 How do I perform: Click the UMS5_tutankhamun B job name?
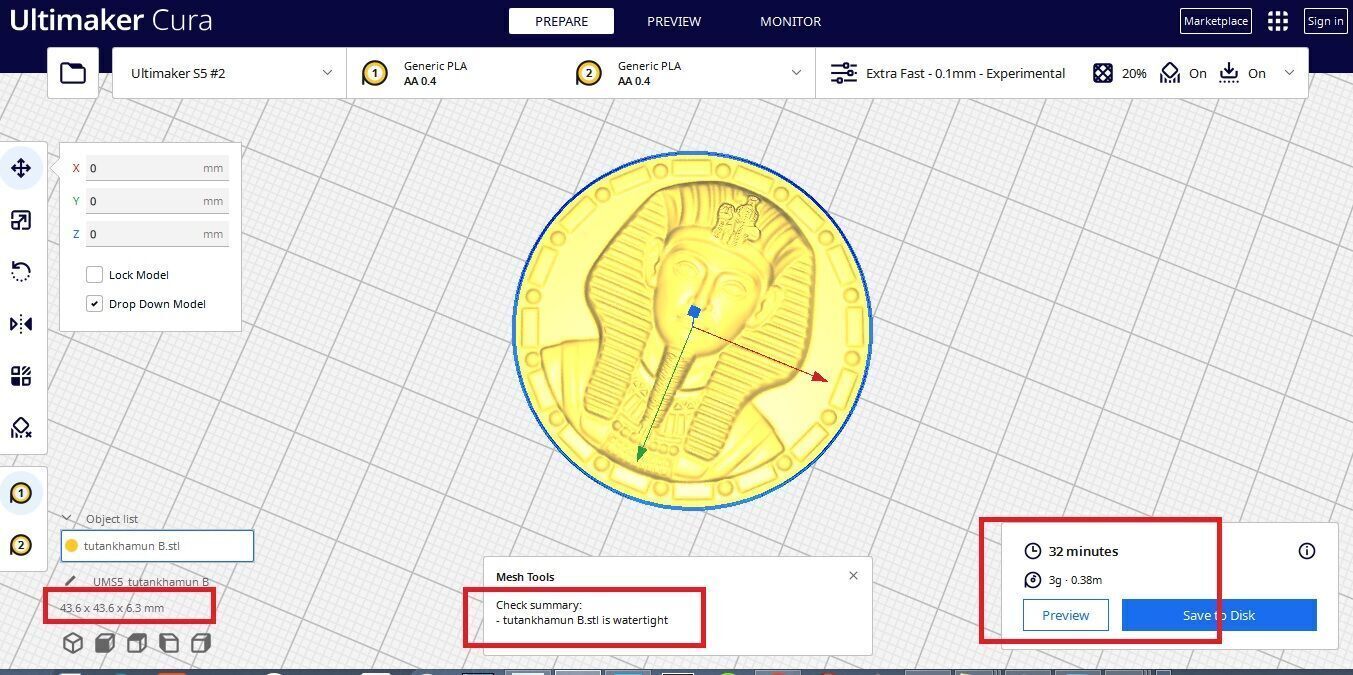tap(151, 582)
